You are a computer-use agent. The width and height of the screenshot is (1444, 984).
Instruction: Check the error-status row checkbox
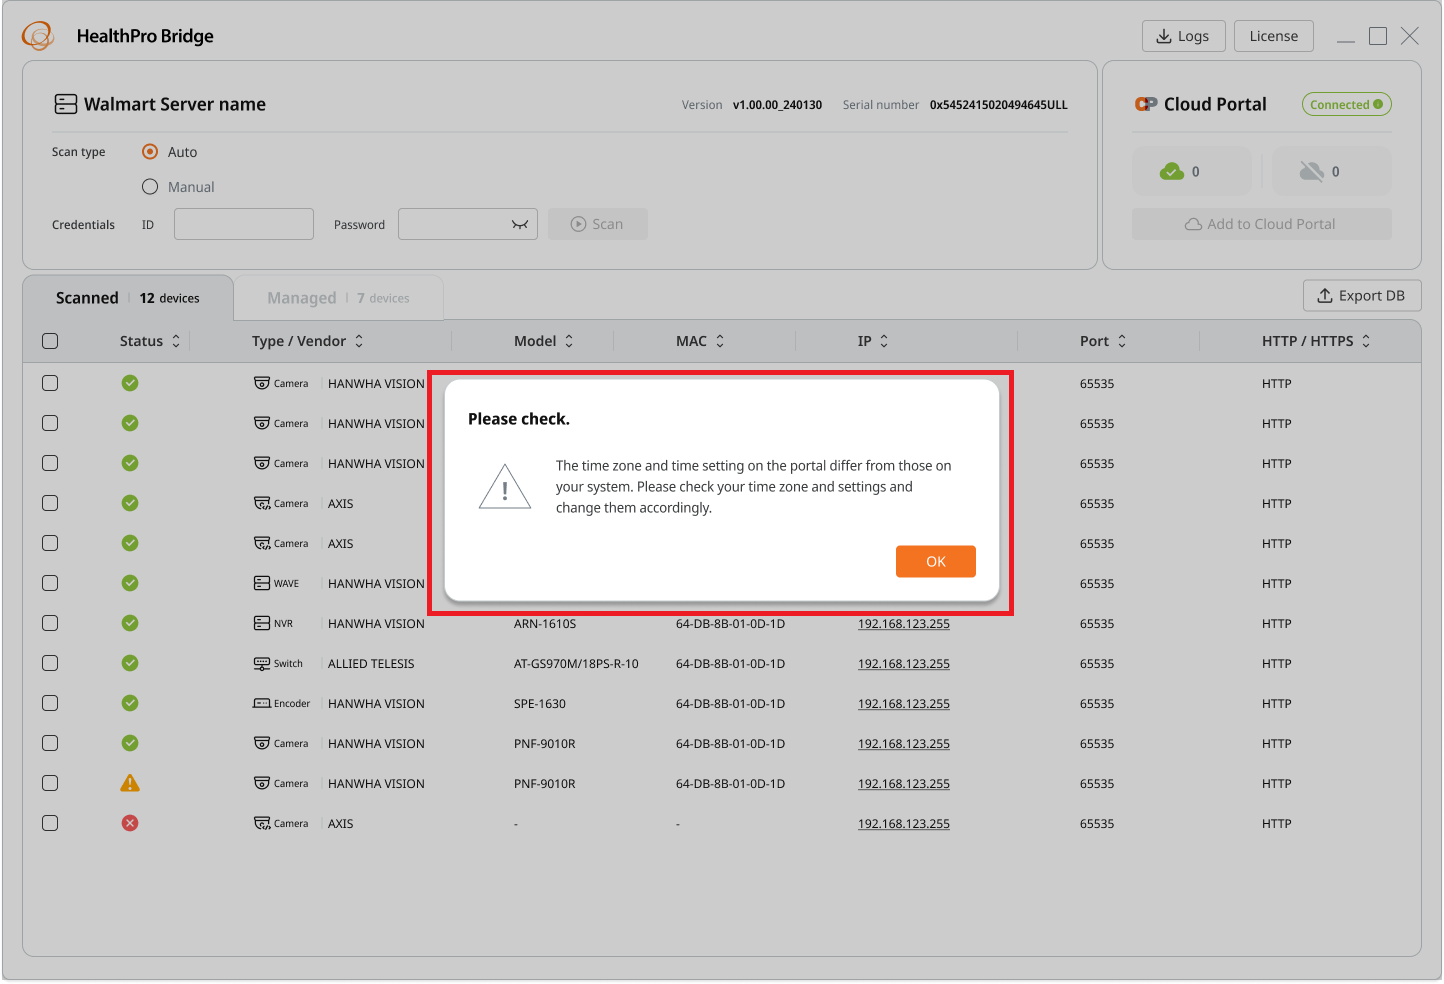tap(50, 823)
